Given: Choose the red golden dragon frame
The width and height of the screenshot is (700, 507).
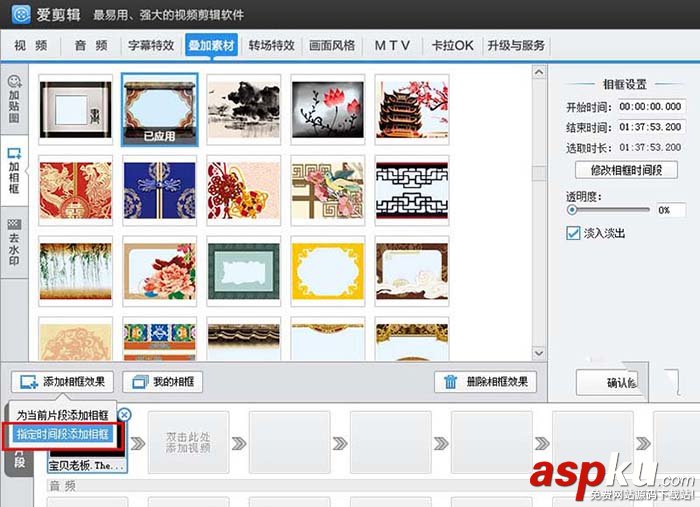Looking at the screenshot, I should 75,191.
